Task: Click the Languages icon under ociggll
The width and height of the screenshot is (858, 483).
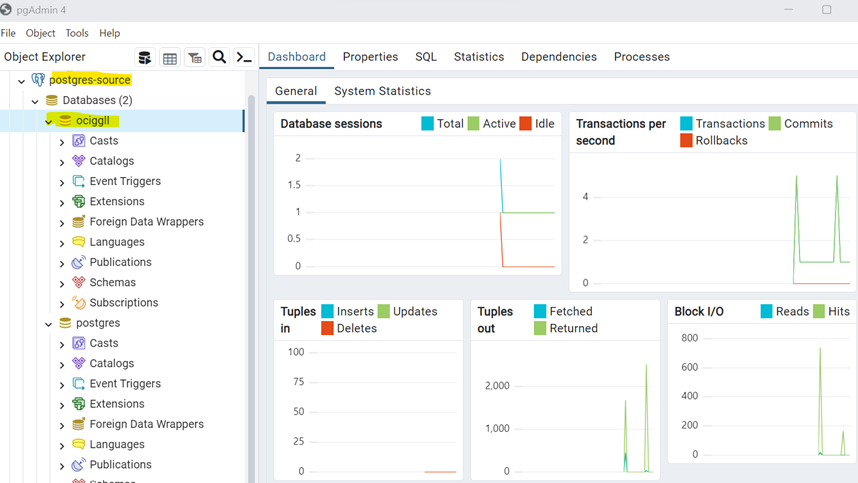Action: click(79, 242)
